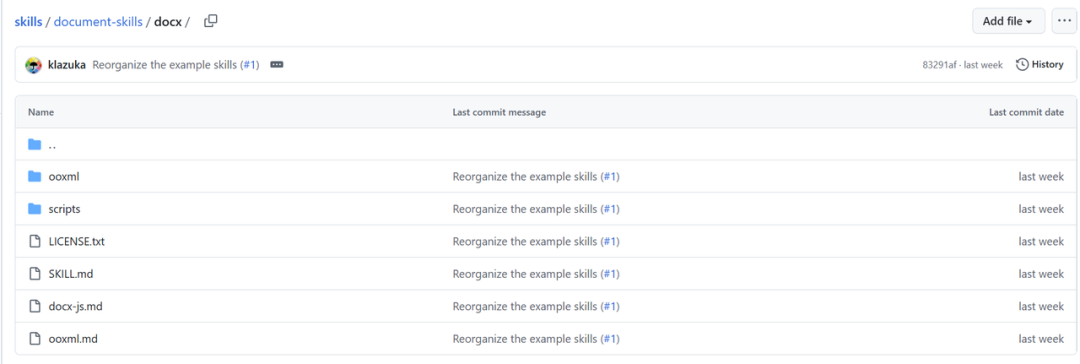
Task: Open the klazuka username link
Action: (x=67, y=65)
